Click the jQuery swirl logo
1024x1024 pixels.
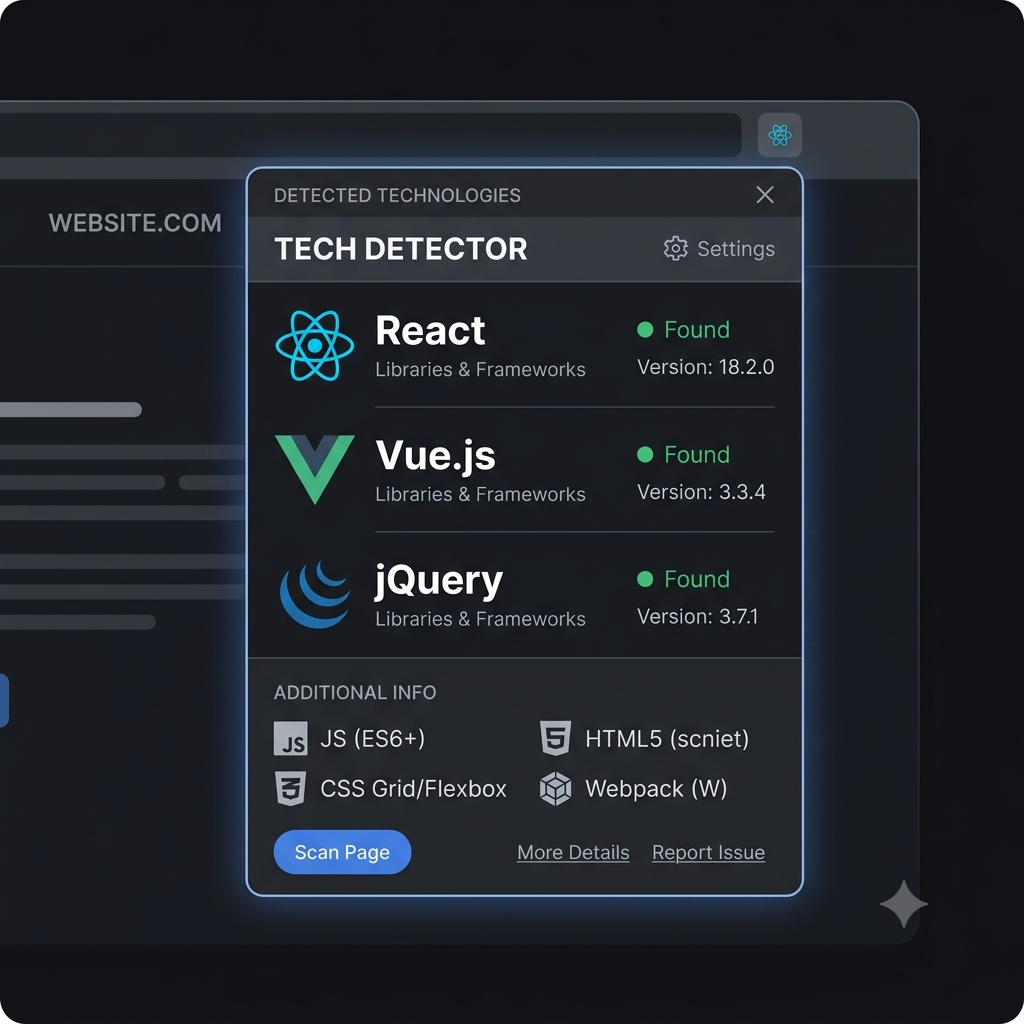tap(315, 594)
